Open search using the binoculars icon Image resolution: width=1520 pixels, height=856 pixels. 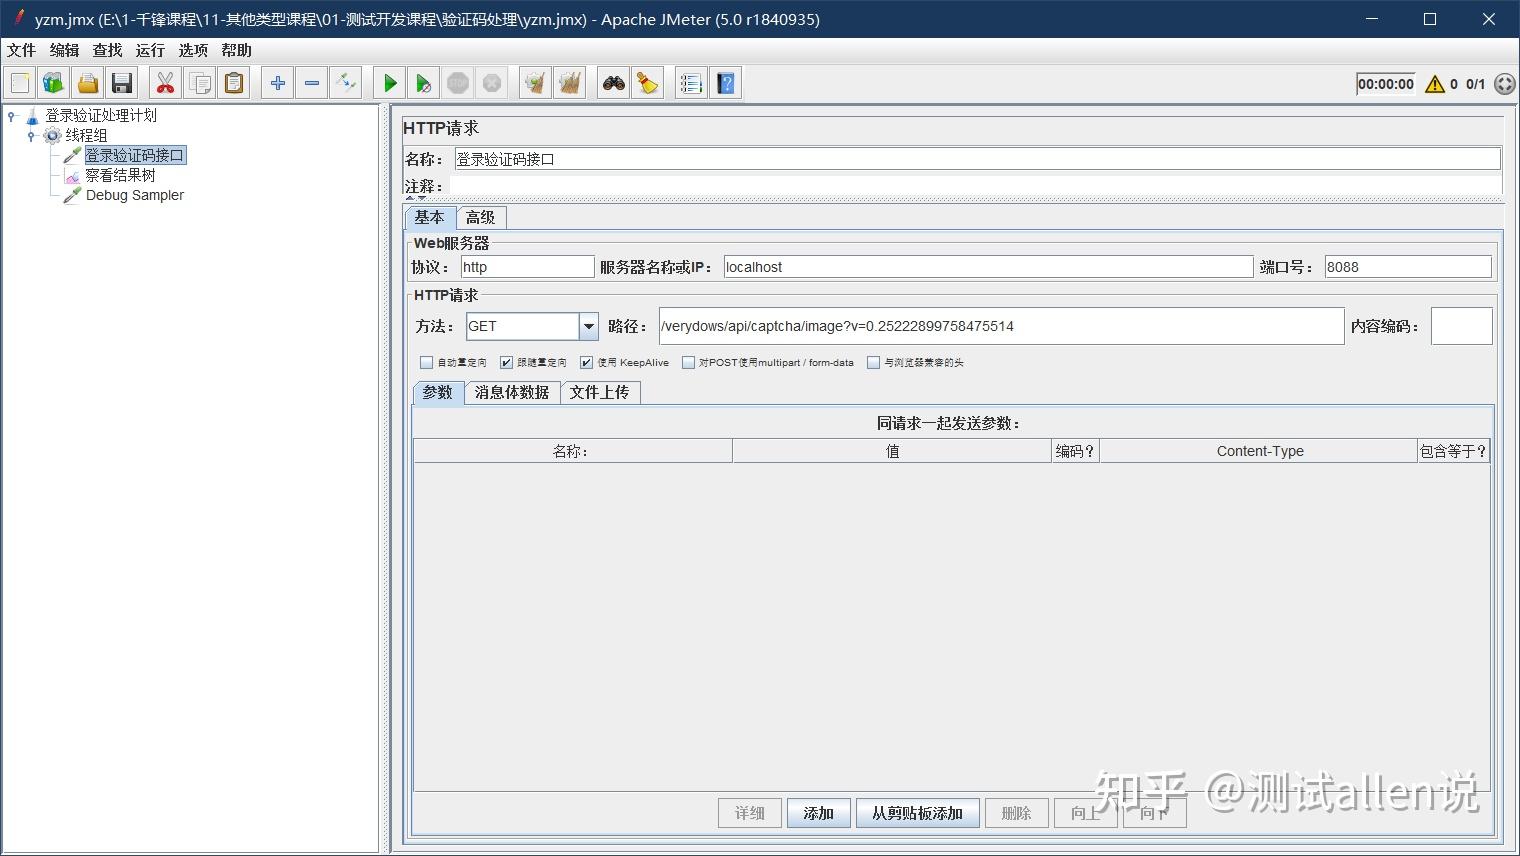coord(613,82)
